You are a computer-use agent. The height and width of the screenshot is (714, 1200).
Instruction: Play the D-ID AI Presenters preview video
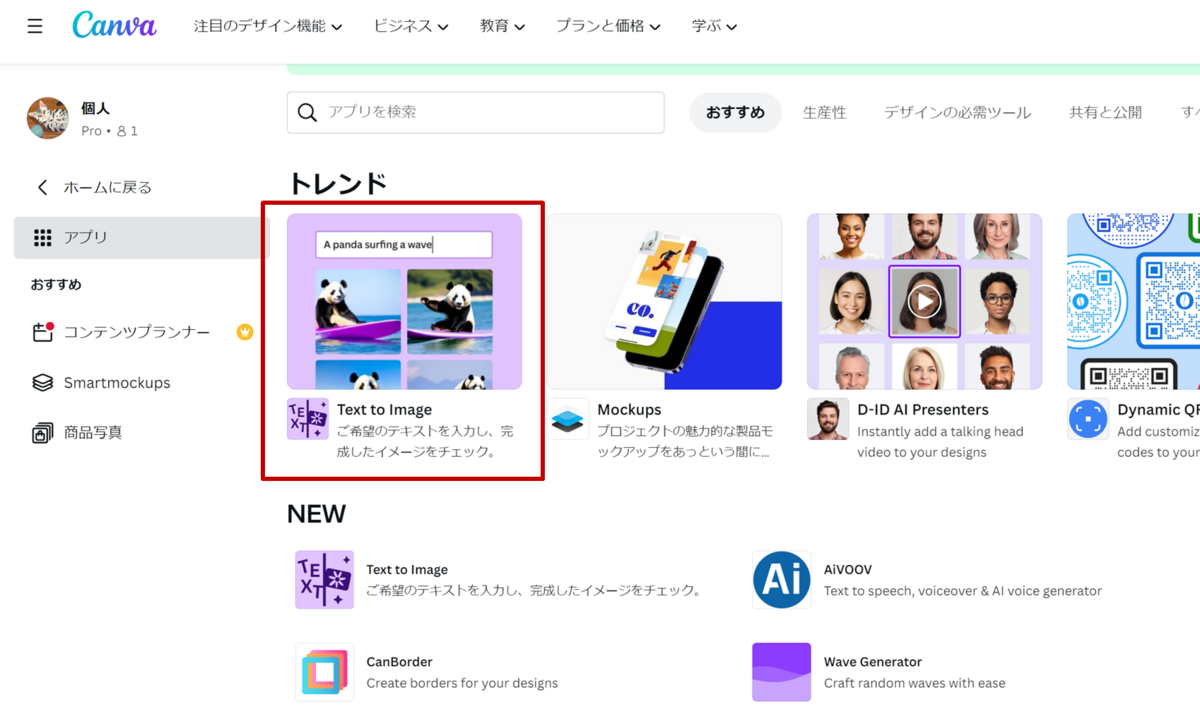pyautogui.click(x=924, y=301)
